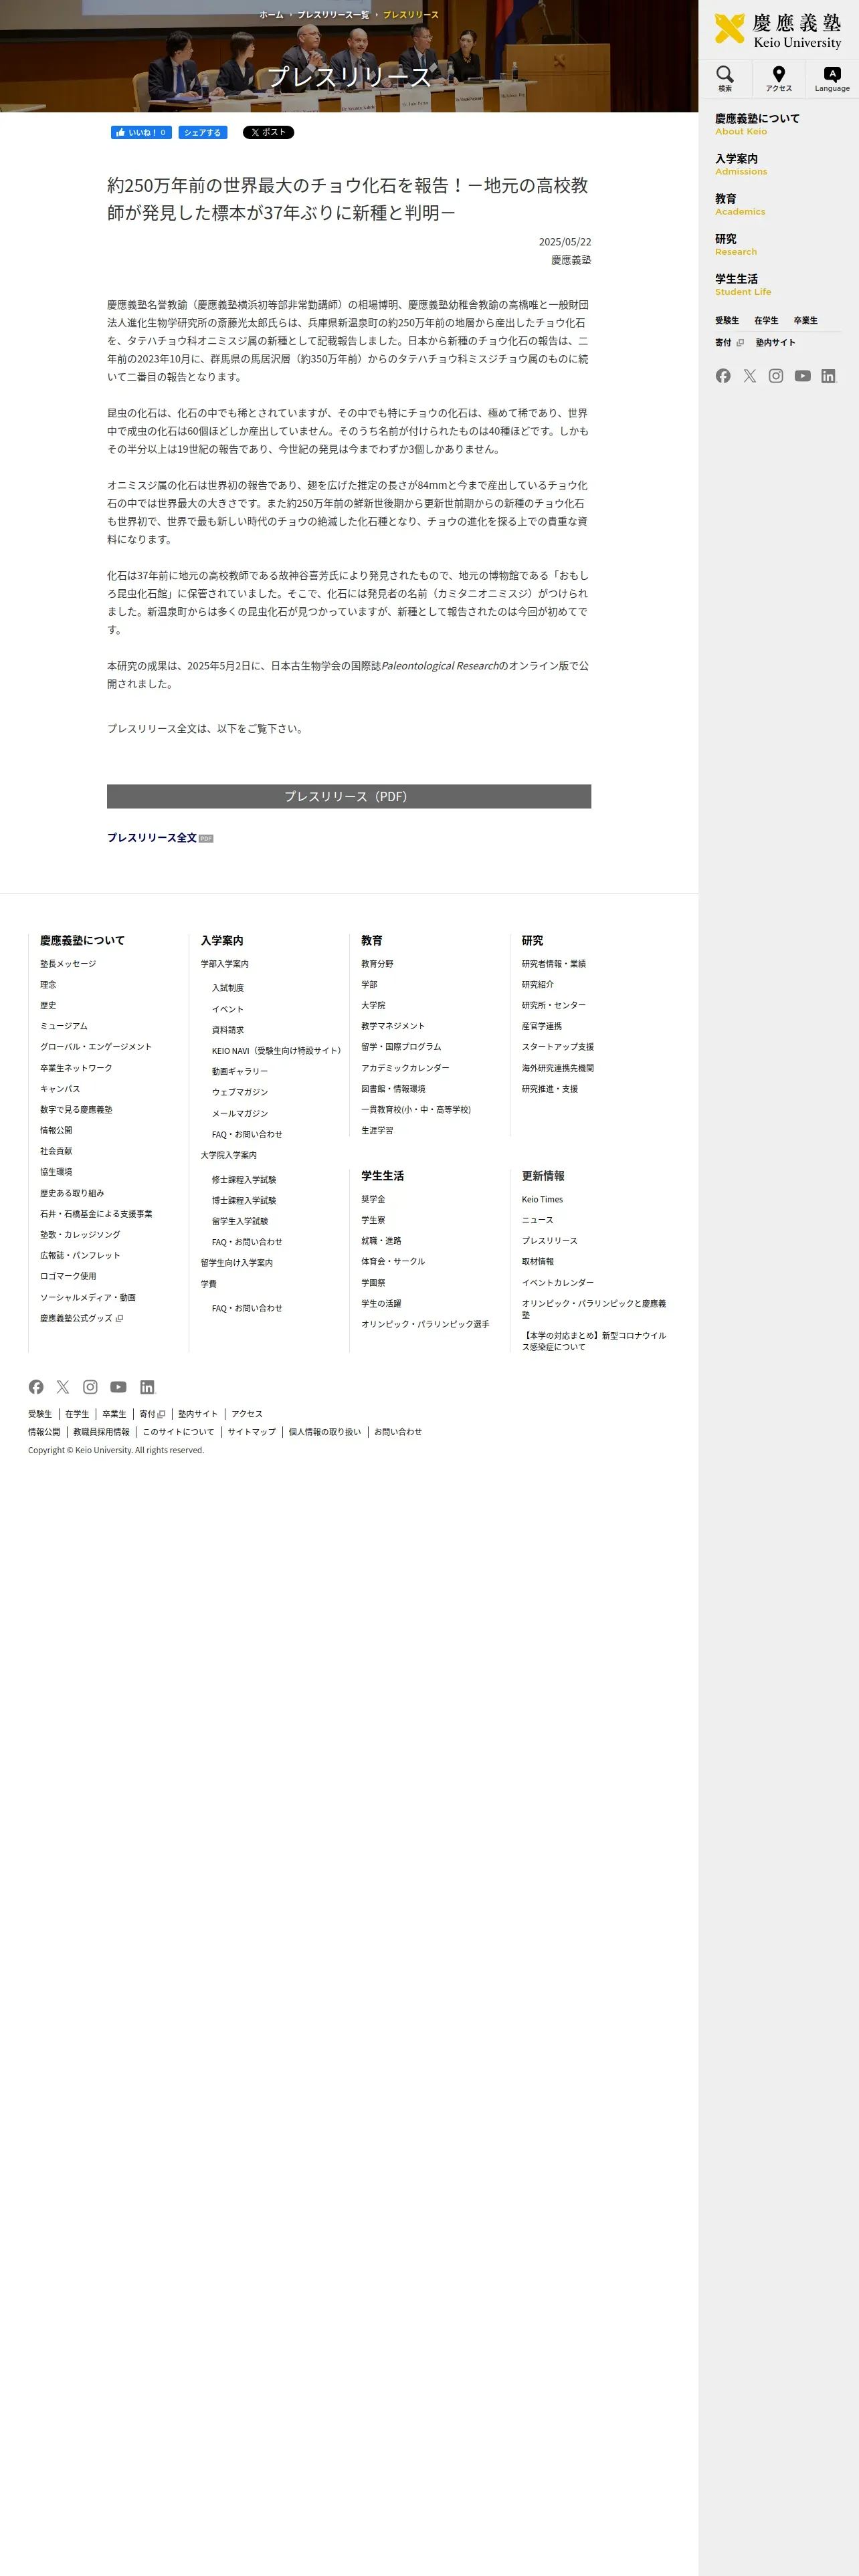
Task: Open 慶應義塾について About Keio sidebar menu
Action: (x=757, y=124)
